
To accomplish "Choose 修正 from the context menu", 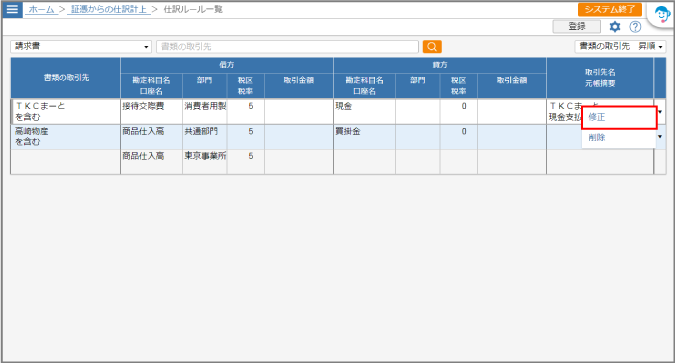I will pos(619,117).
